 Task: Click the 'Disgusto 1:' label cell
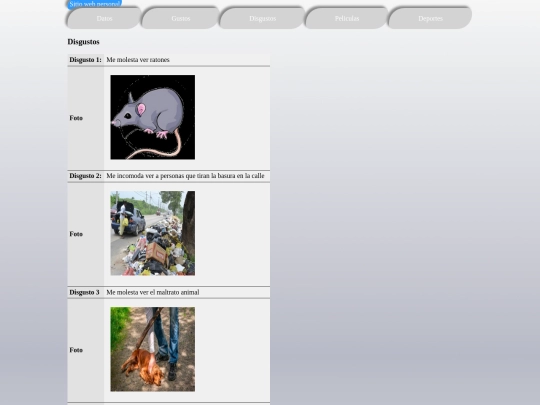(85, 60)
